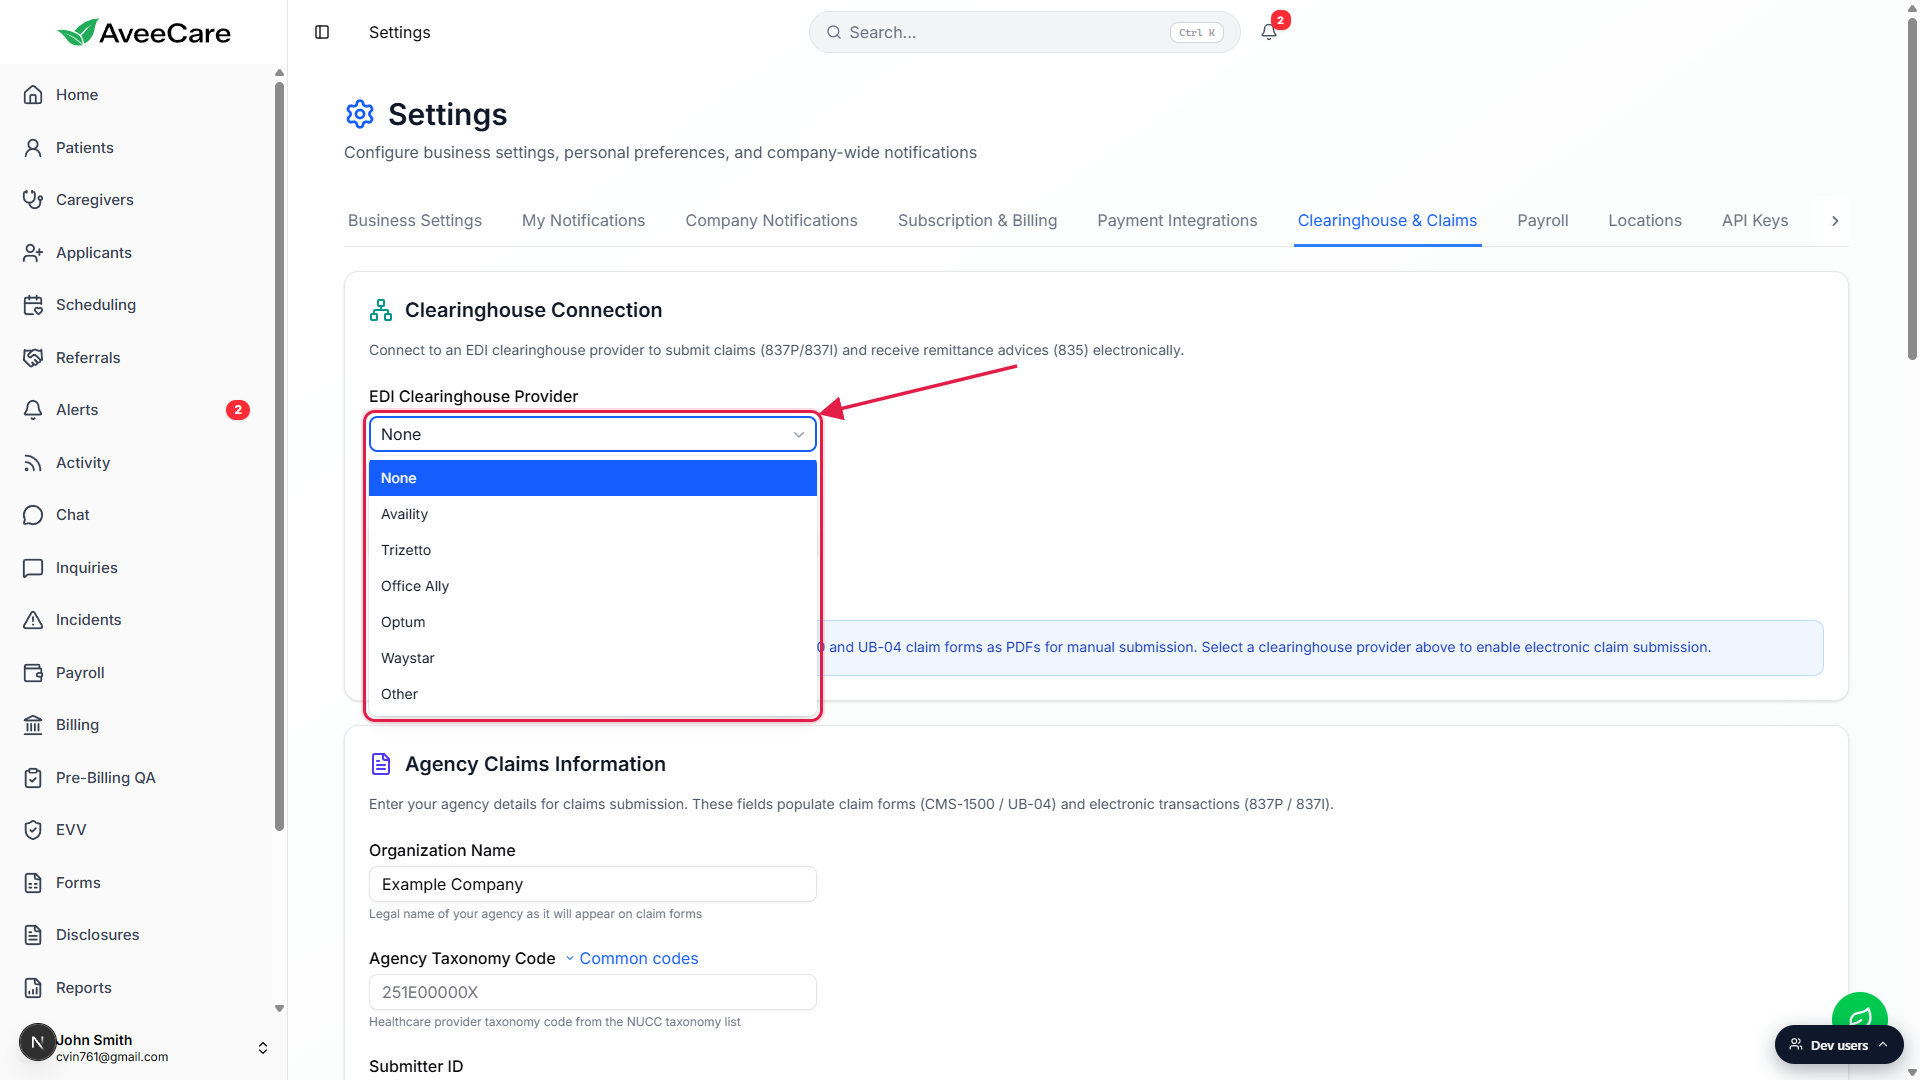This screenshot has width=1920, height=1080.
Task: Click the Search field in top bar
Action: click(x=1024, y=32)
